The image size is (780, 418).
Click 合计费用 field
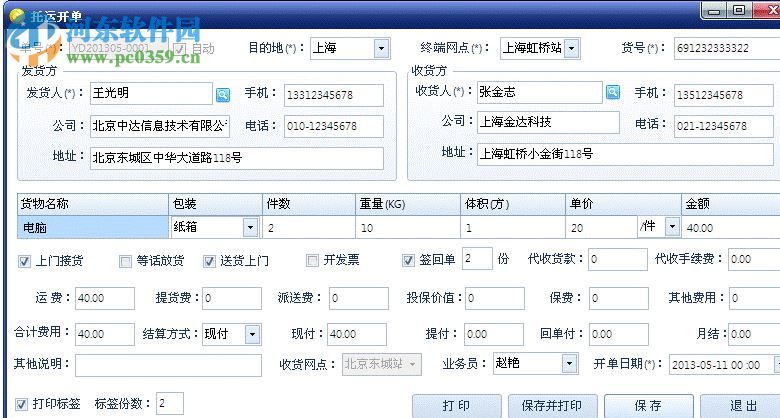105,334
